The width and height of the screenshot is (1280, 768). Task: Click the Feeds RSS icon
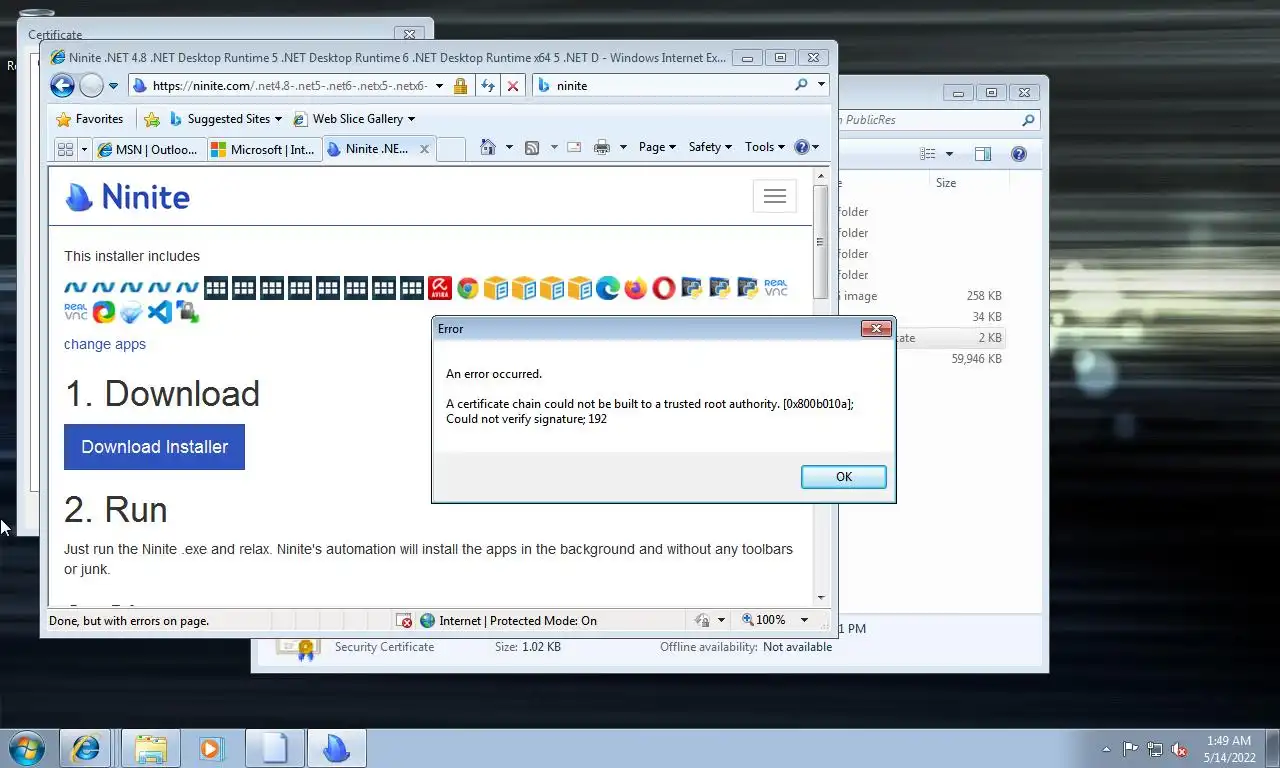pyautogui.click(x=532, y=147)
